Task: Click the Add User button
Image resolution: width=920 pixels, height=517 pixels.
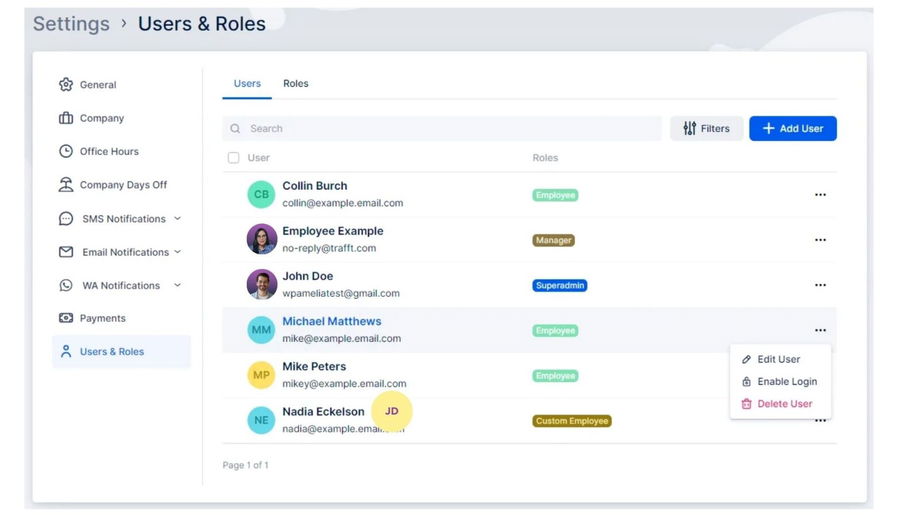Action: 792,128
